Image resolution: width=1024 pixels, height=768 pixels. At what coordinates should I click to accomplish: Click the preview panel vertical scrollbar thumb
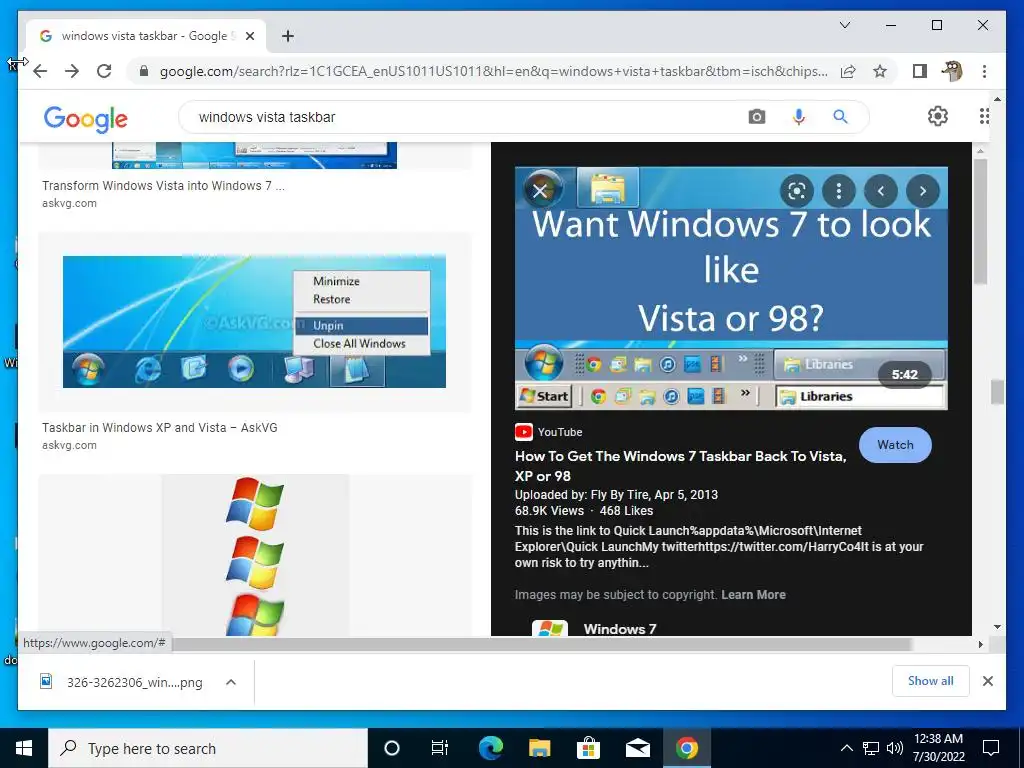[x=980, y=221]
